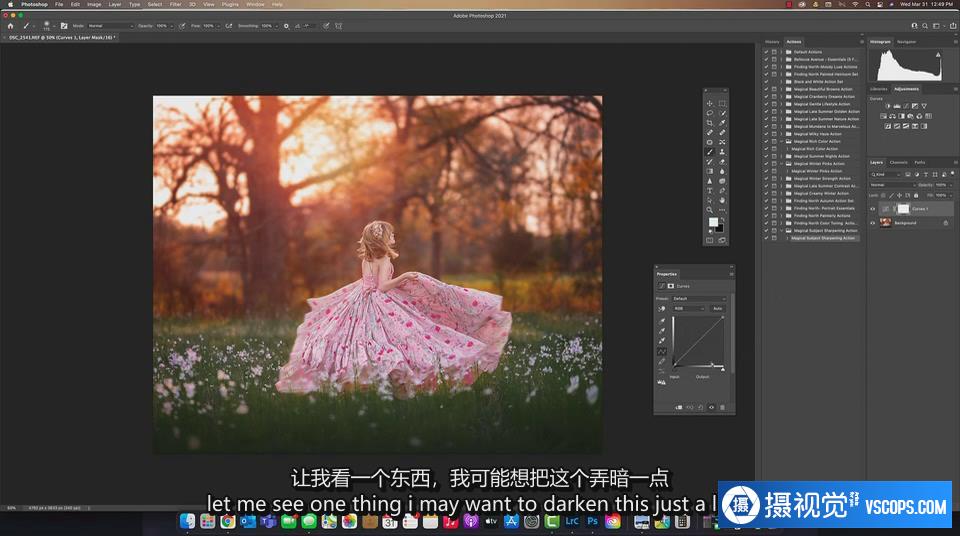Select the Horizontal Type tool
The width and height of the screenshot is (960, 536).
coord(710,190)
